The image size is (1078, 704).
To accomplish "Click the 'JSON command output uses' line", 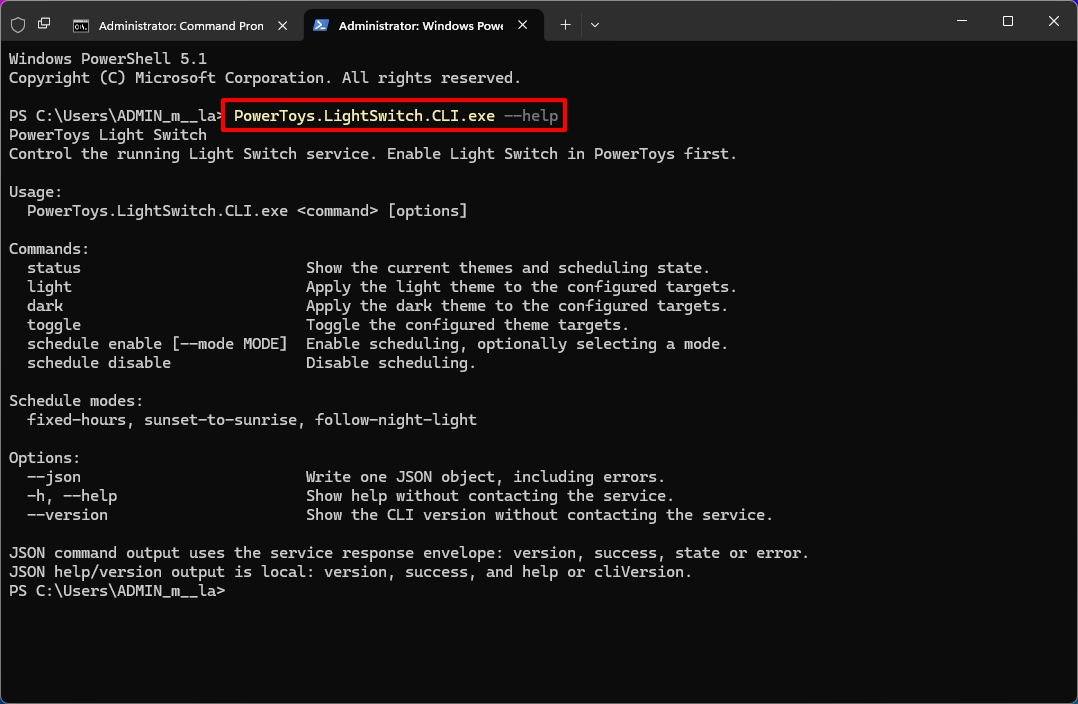I will pos(408,553).
